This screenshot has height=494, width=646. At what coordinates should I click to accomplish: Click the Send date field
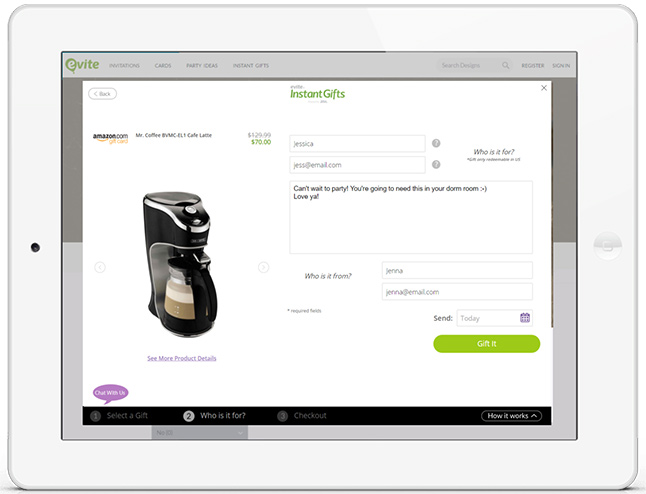(x=494, y=318)
